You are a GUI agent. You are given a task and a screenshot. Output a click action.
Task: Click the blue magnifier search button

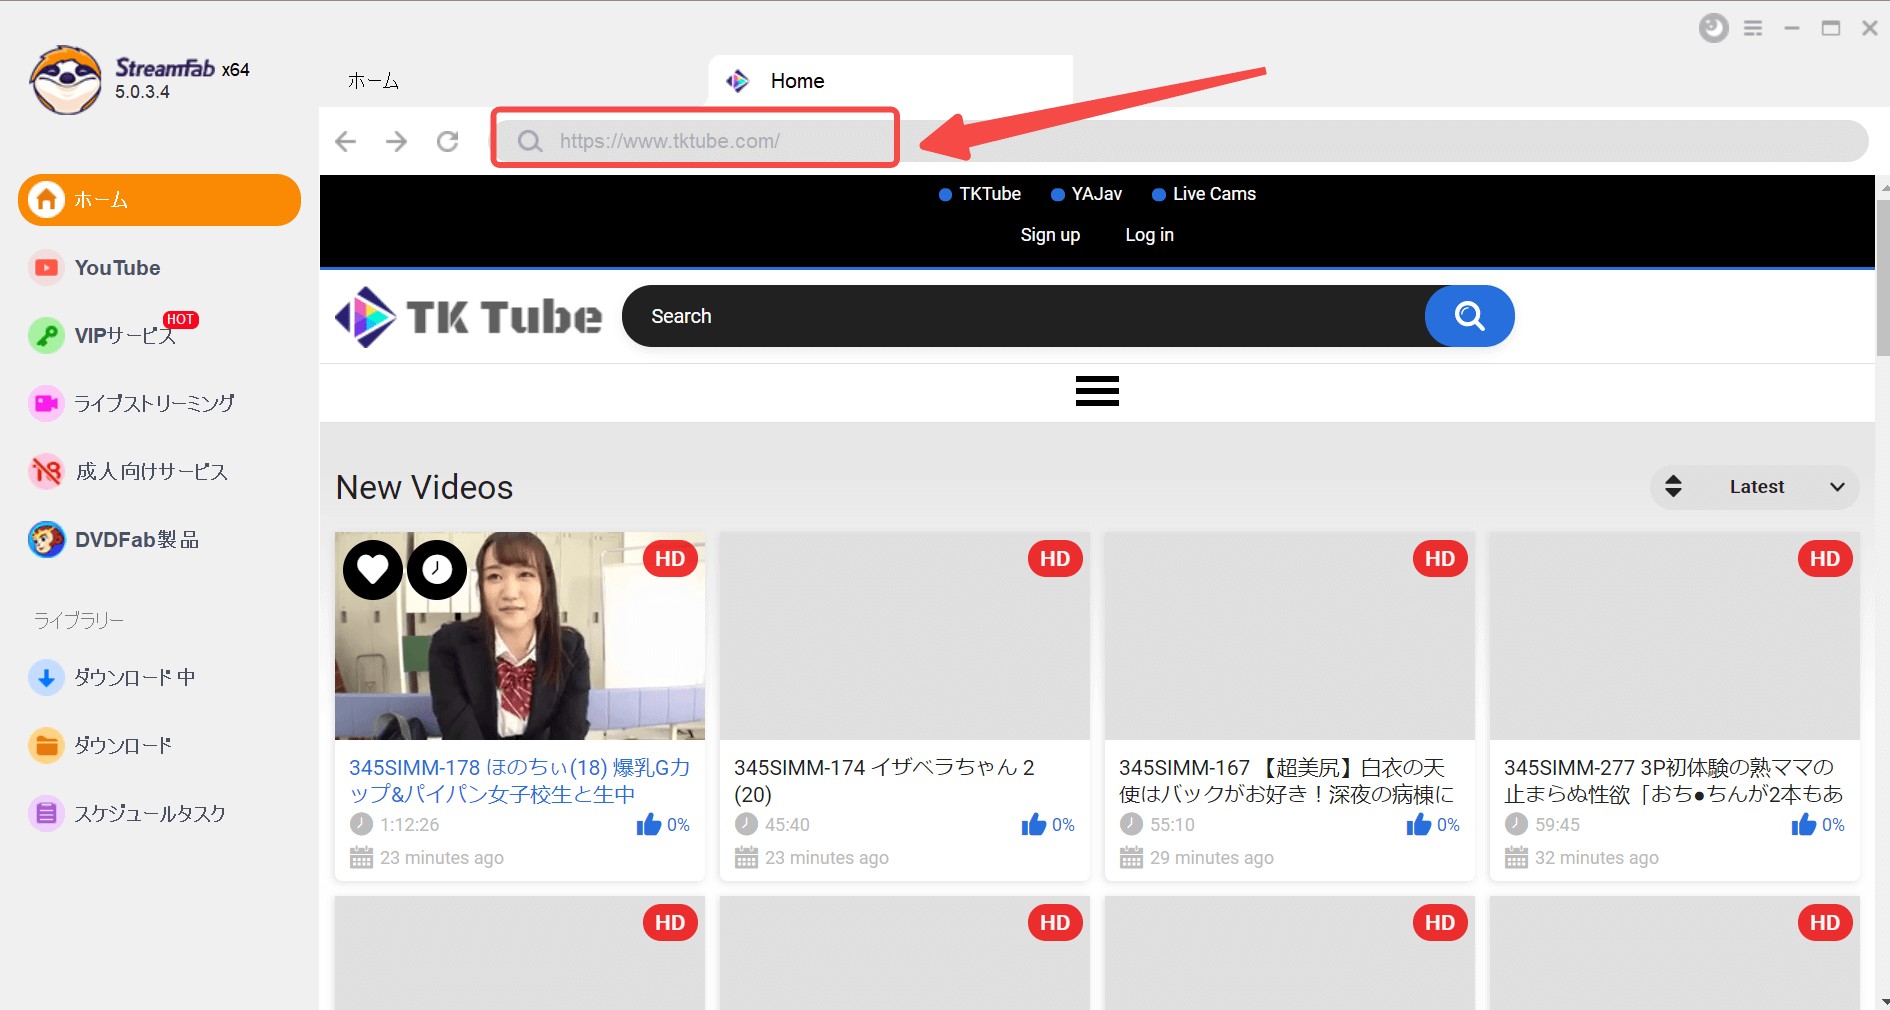[1469, 316]
